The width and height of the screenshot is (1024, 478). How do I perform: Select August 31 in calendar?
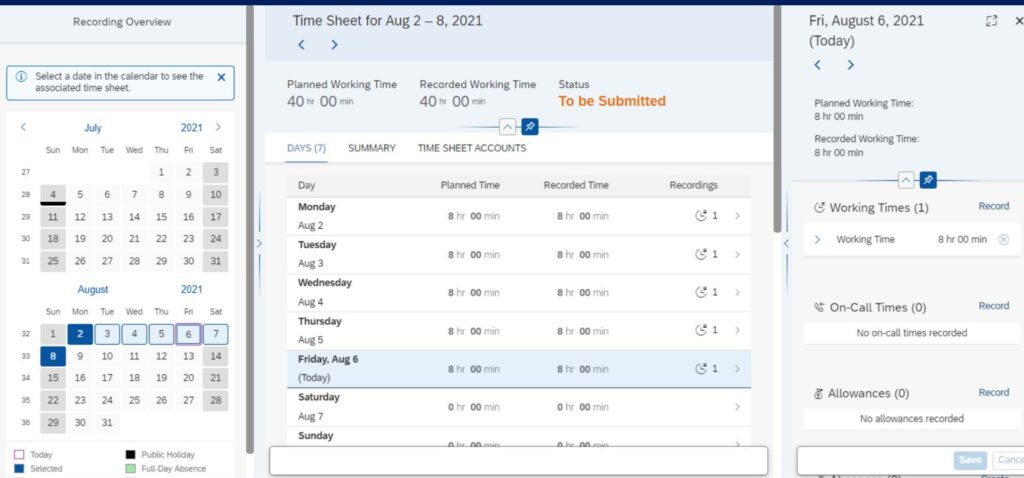pyautogui.click(x=107, y=422)
